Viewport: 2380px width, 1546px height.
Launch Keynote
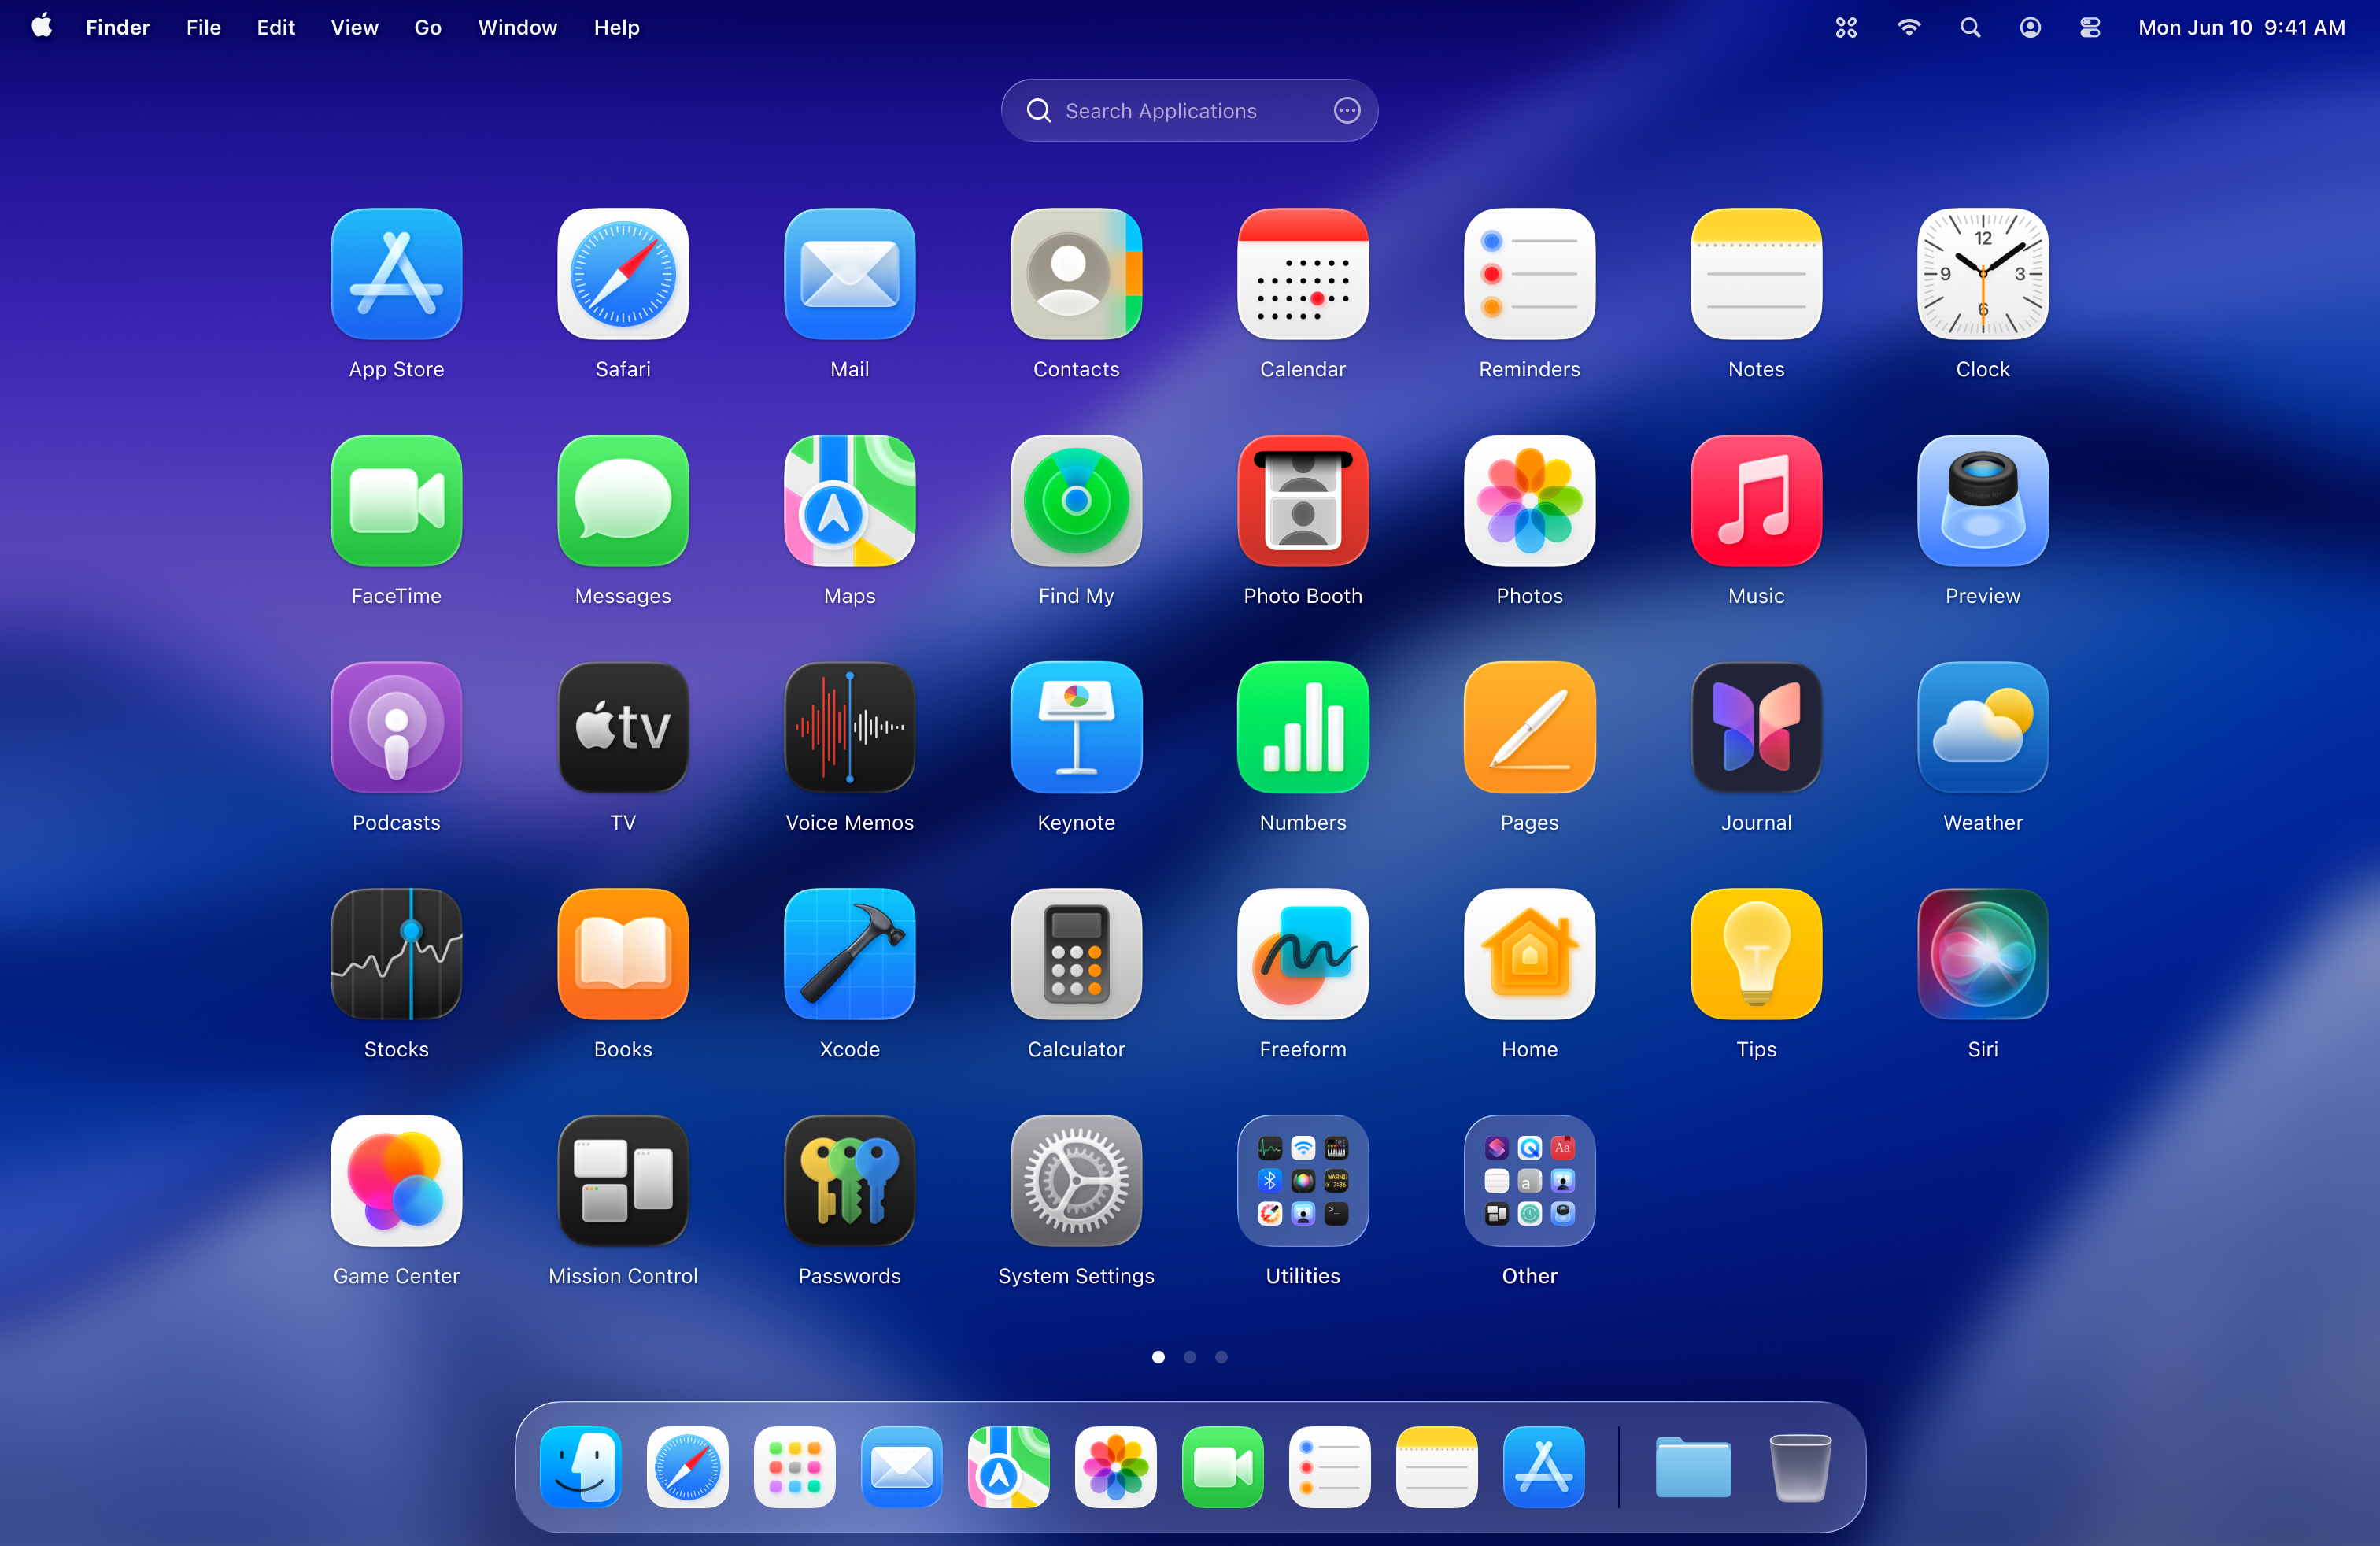click(1076, 728)
